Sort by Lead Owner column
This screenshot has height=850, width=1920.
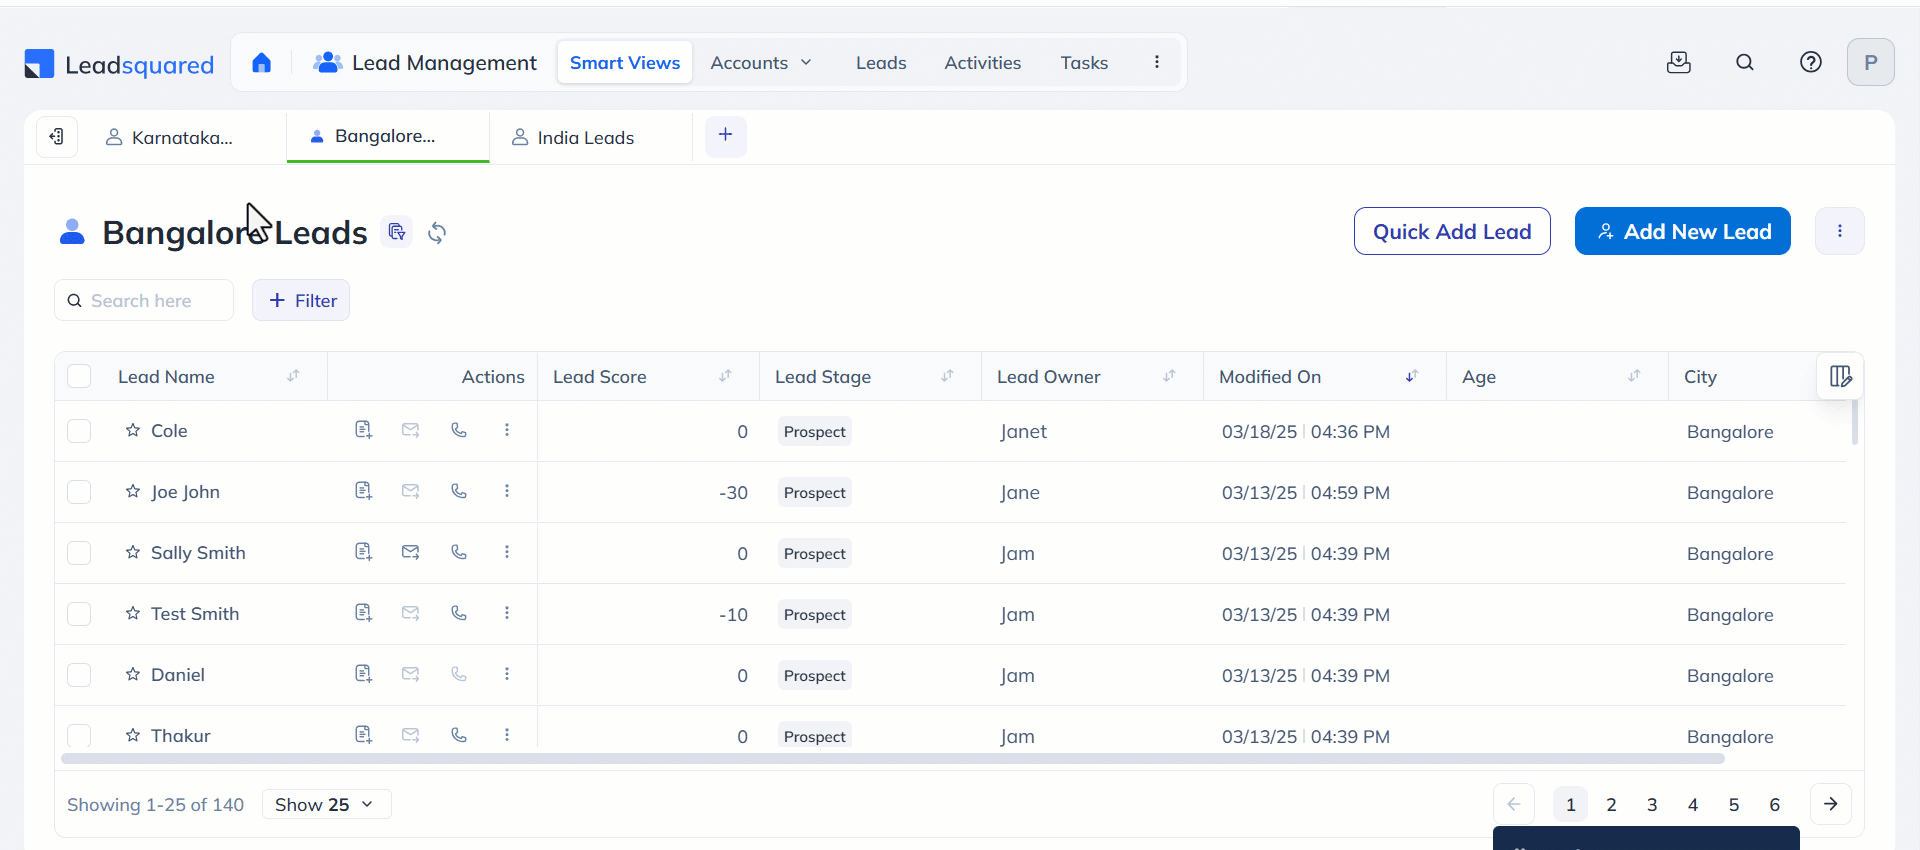1169,376
